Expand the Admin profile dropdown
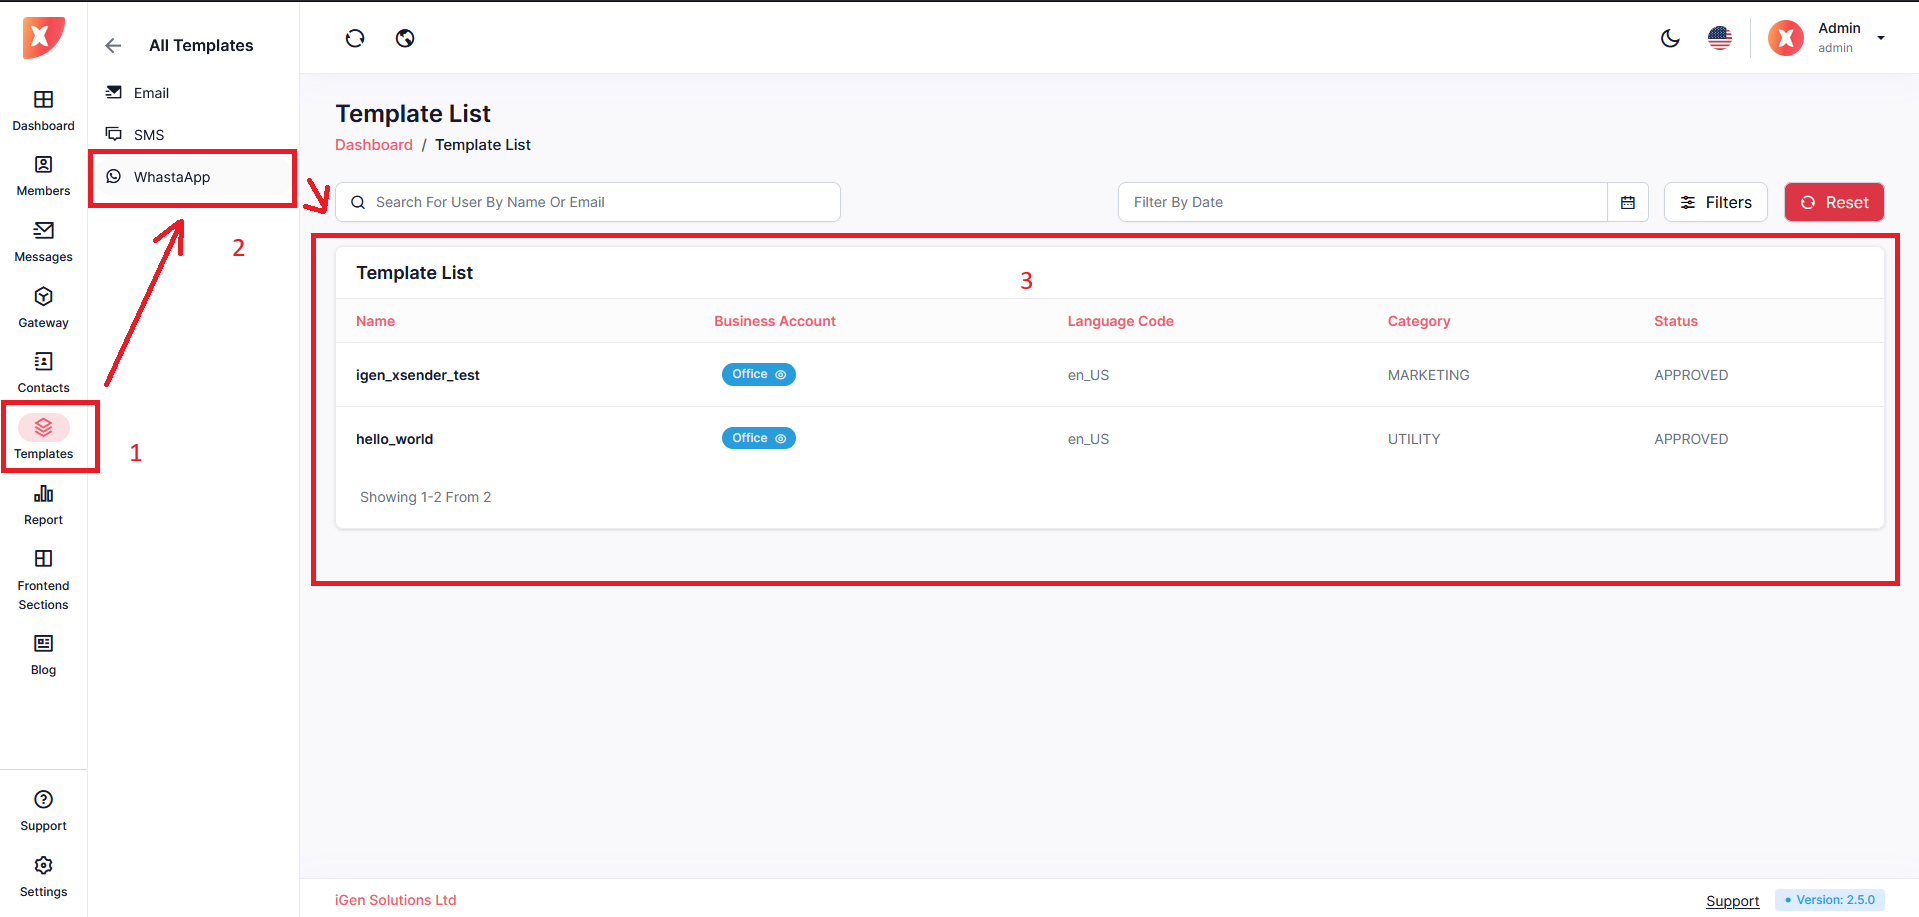Image resolution: width=1919 pixels, height=917 pixels. click(x=1880, y=38)
